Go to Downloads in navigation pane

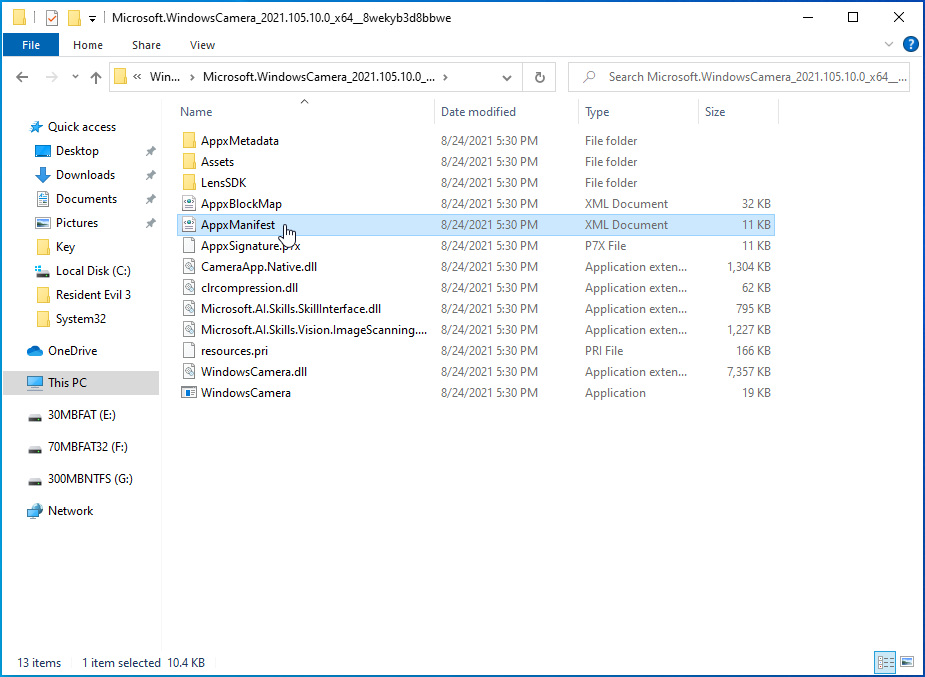[x=85, y=175]
